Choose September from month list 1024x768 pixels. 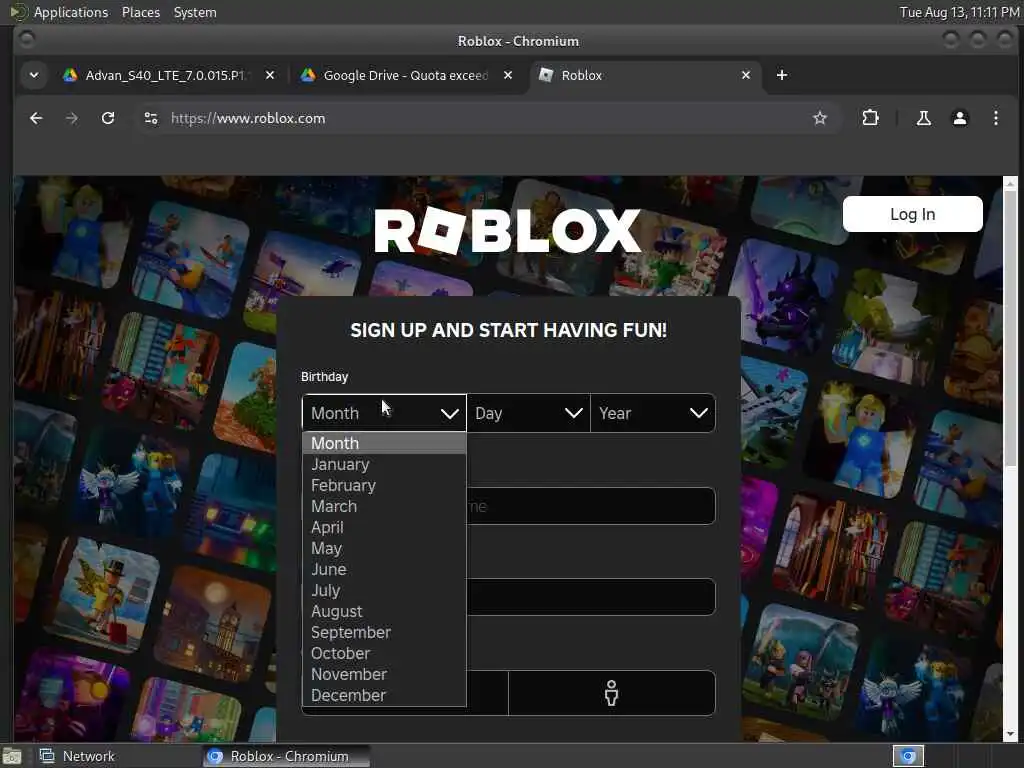[384, 632]
